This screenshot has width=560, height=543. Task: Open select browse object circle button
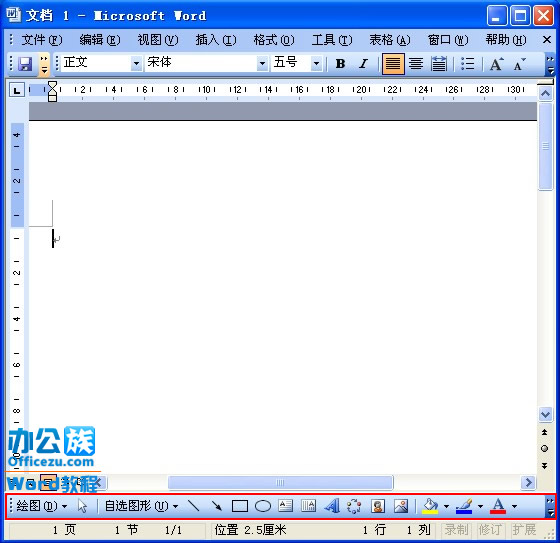545,449
